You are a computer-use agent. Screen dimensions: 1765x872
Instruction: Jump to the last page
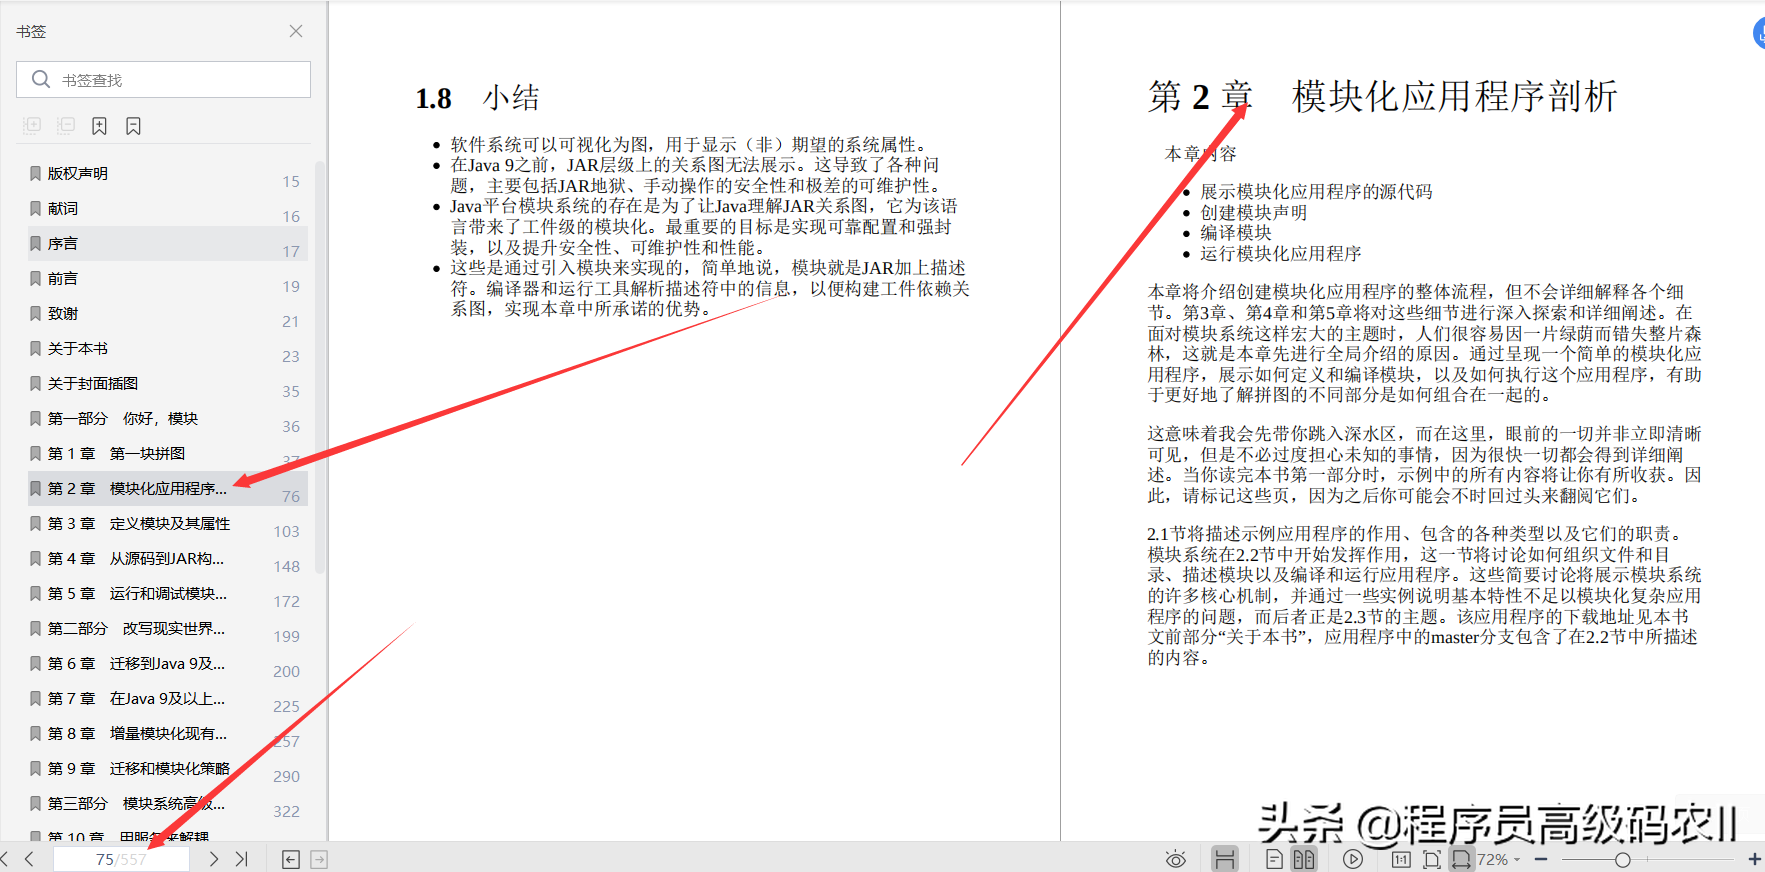(241, 859)
